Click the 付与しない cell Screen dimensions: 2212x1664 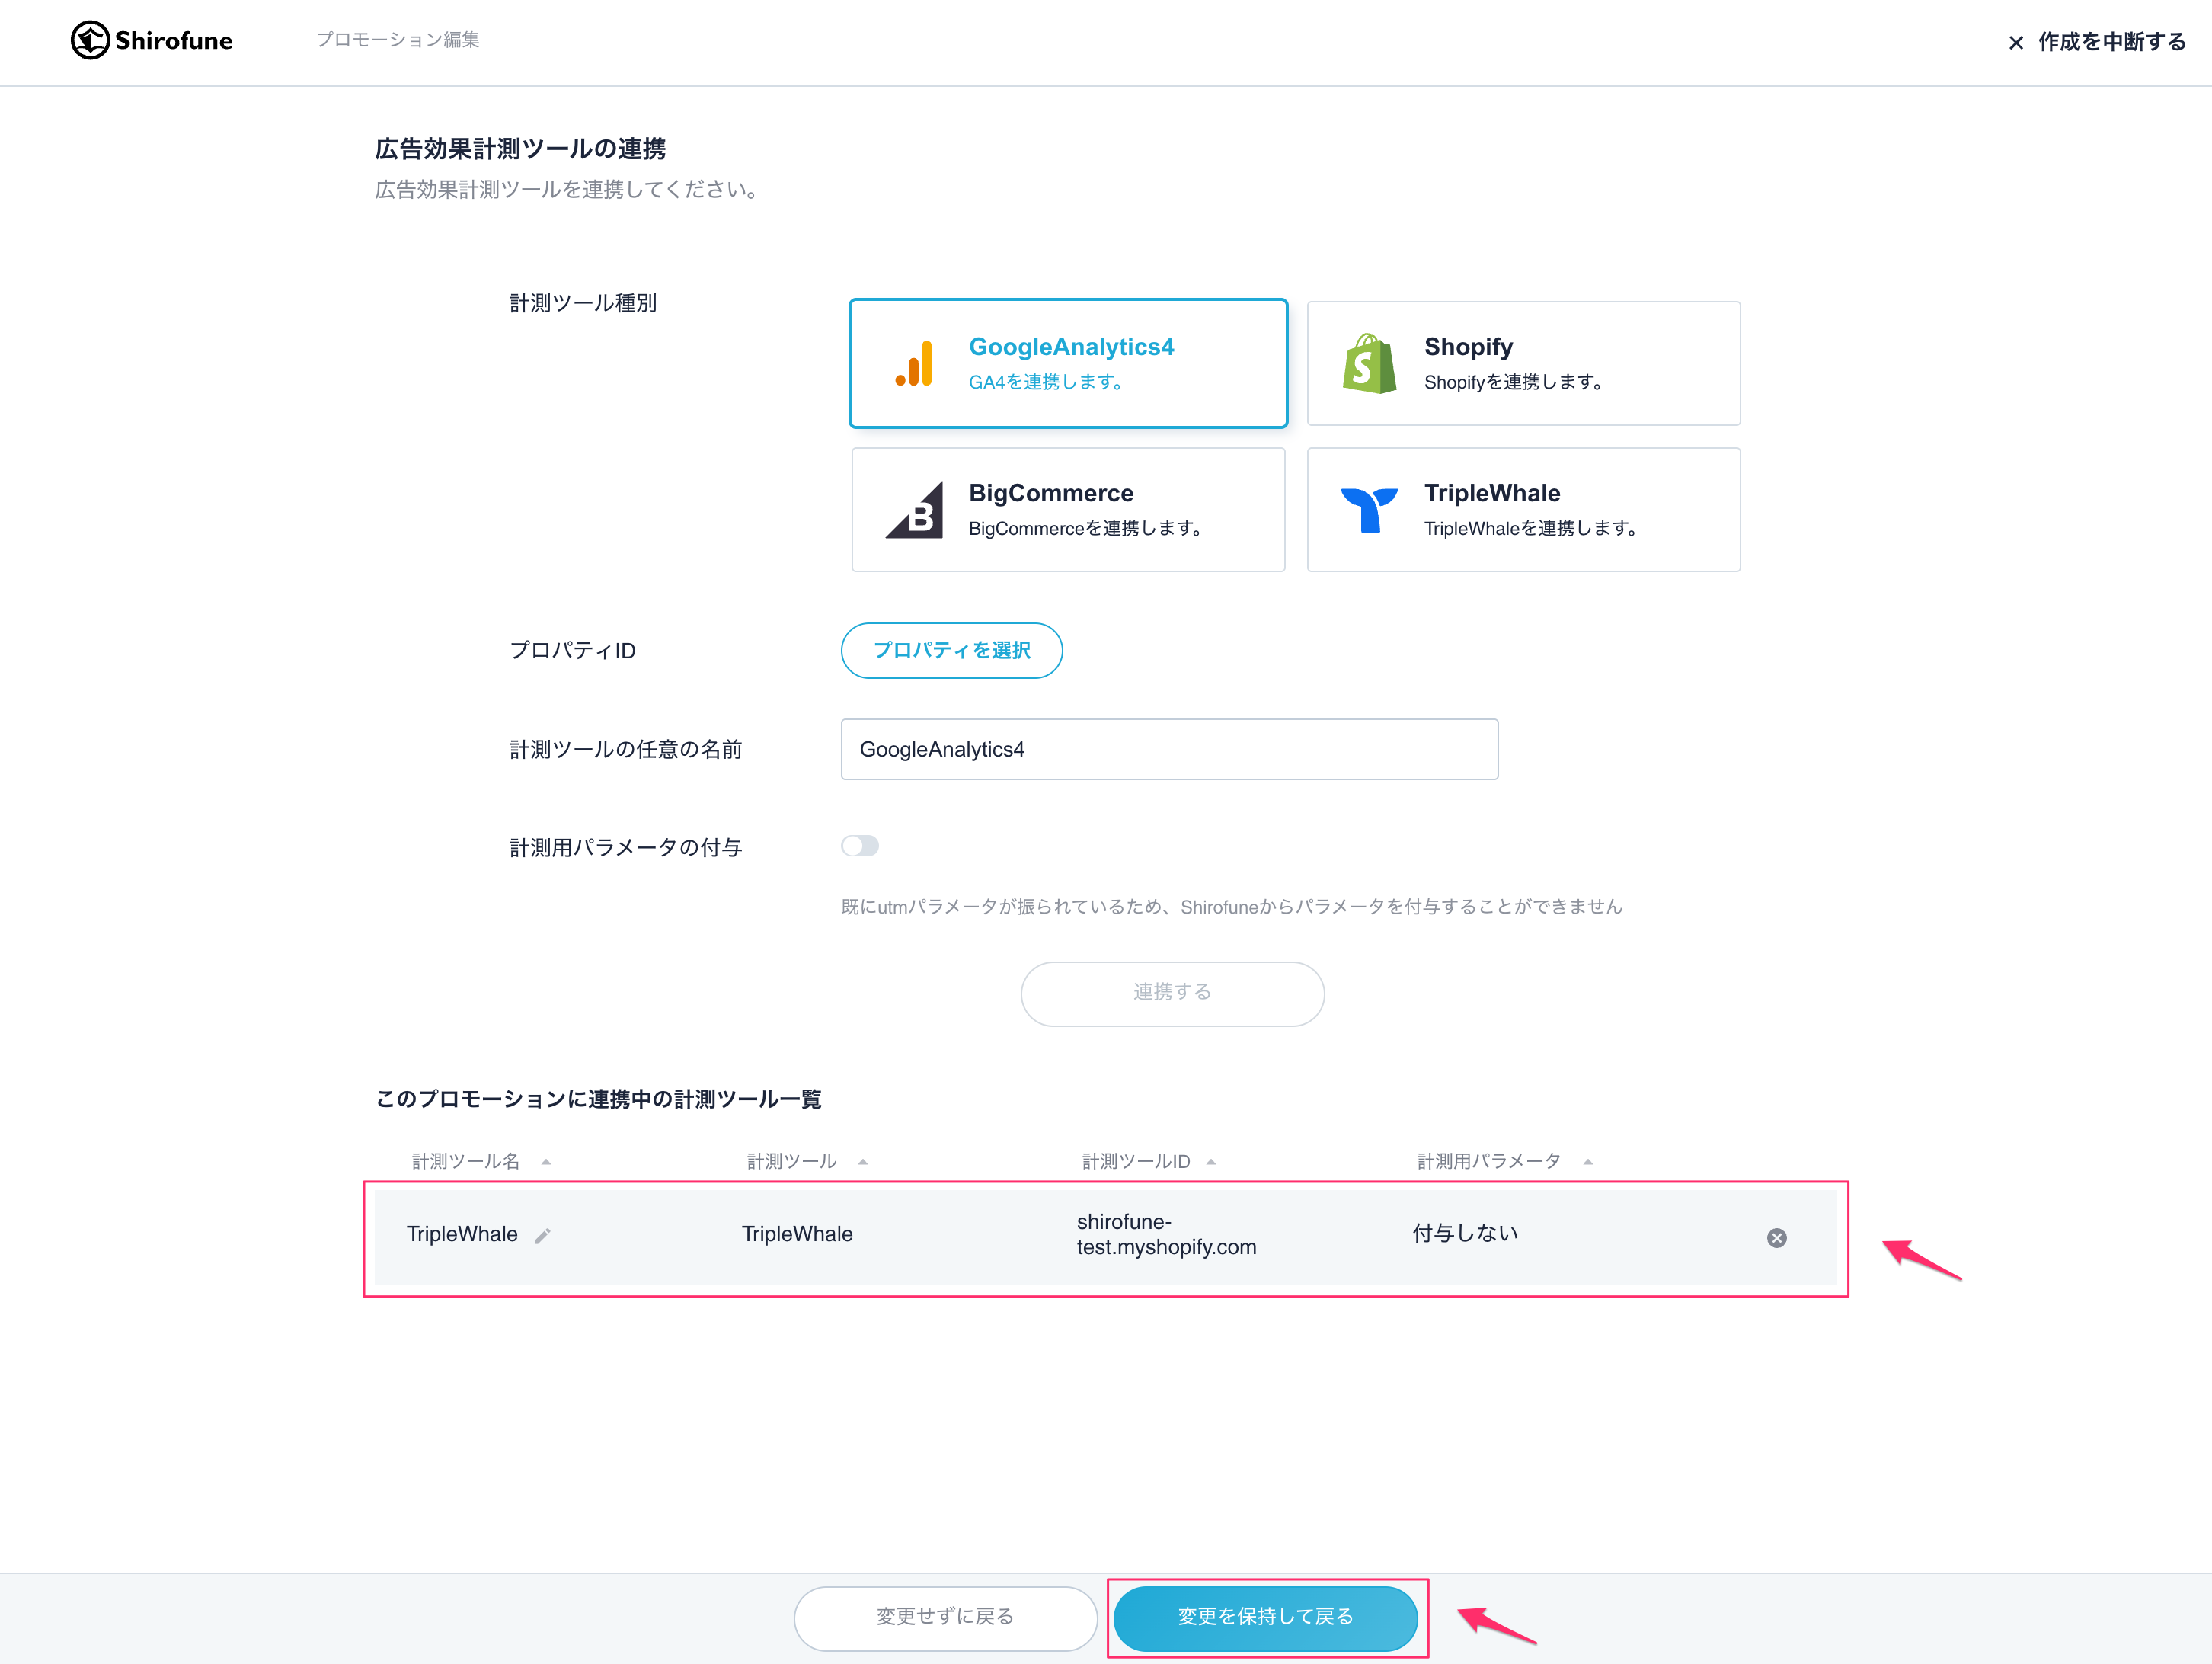tap(1465, 1234)
